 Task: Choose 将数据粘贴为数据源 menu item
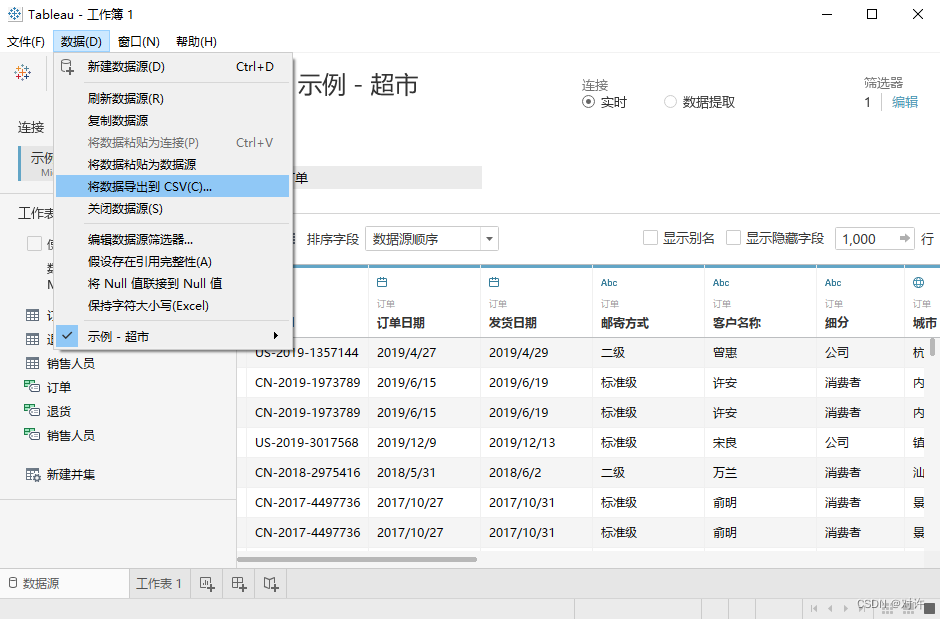173,165
